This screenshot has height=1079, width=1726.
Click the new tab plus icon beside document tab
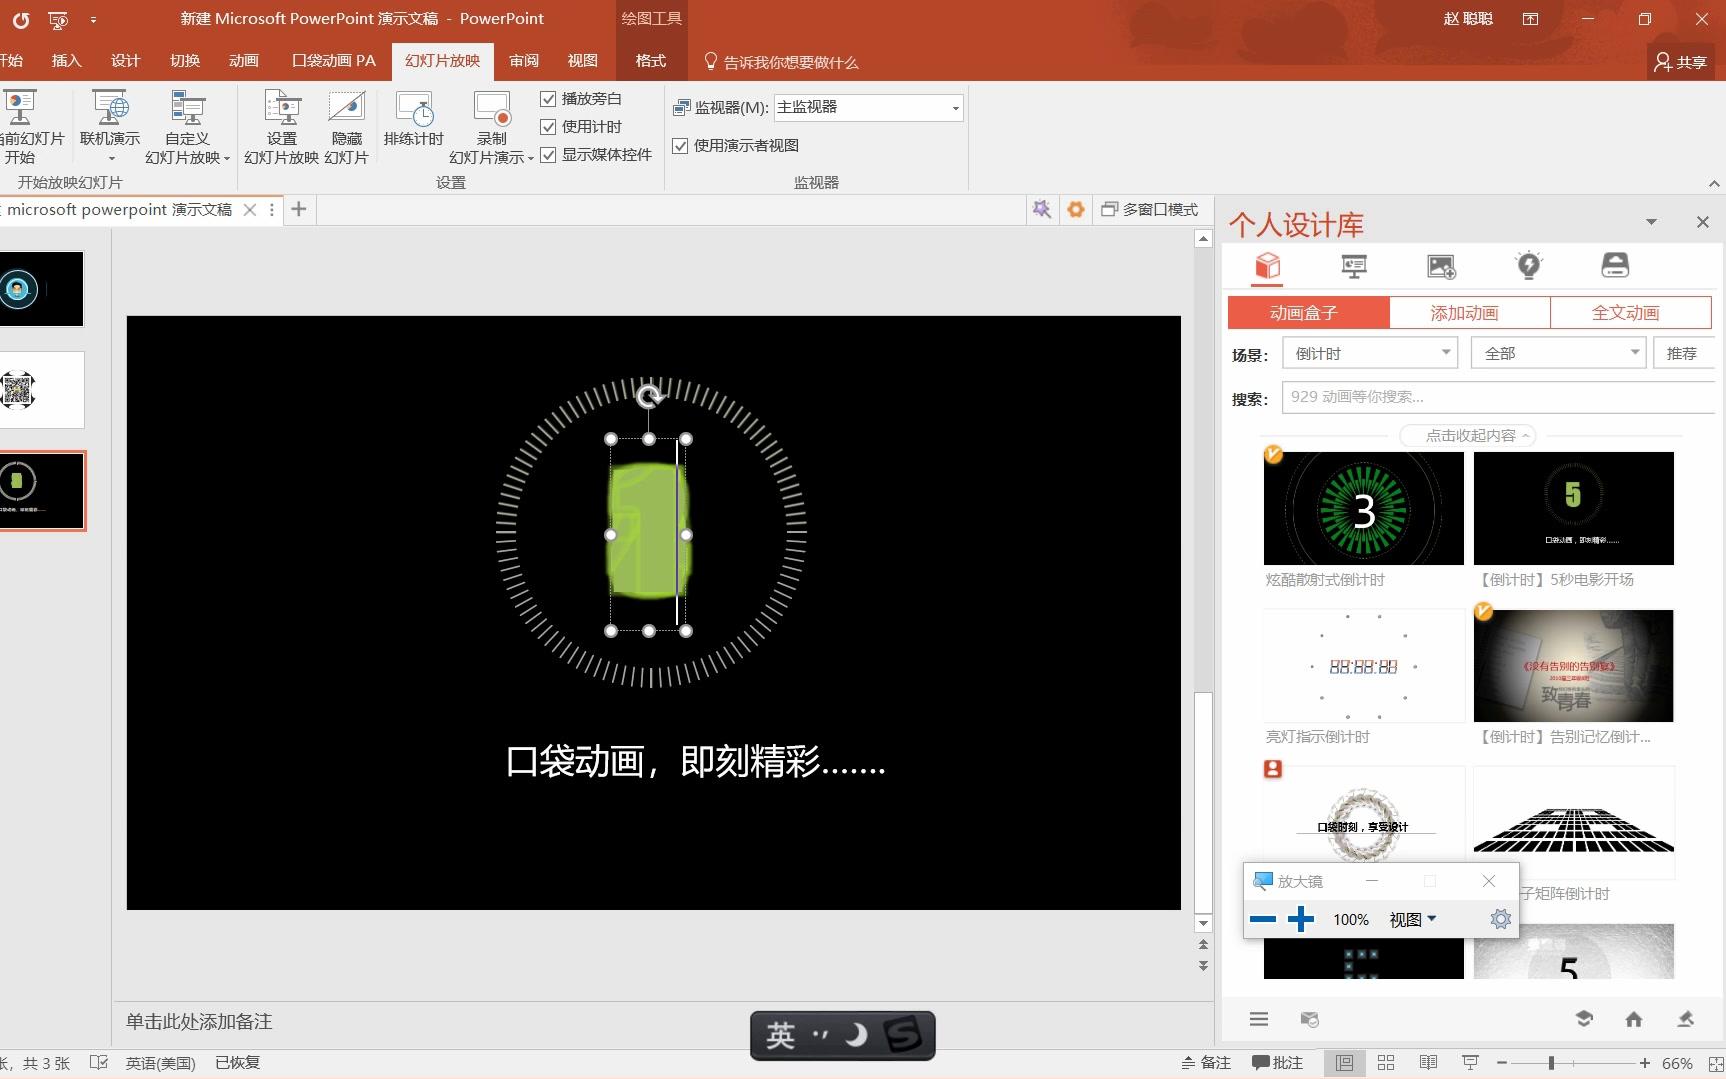click(298, 209)
